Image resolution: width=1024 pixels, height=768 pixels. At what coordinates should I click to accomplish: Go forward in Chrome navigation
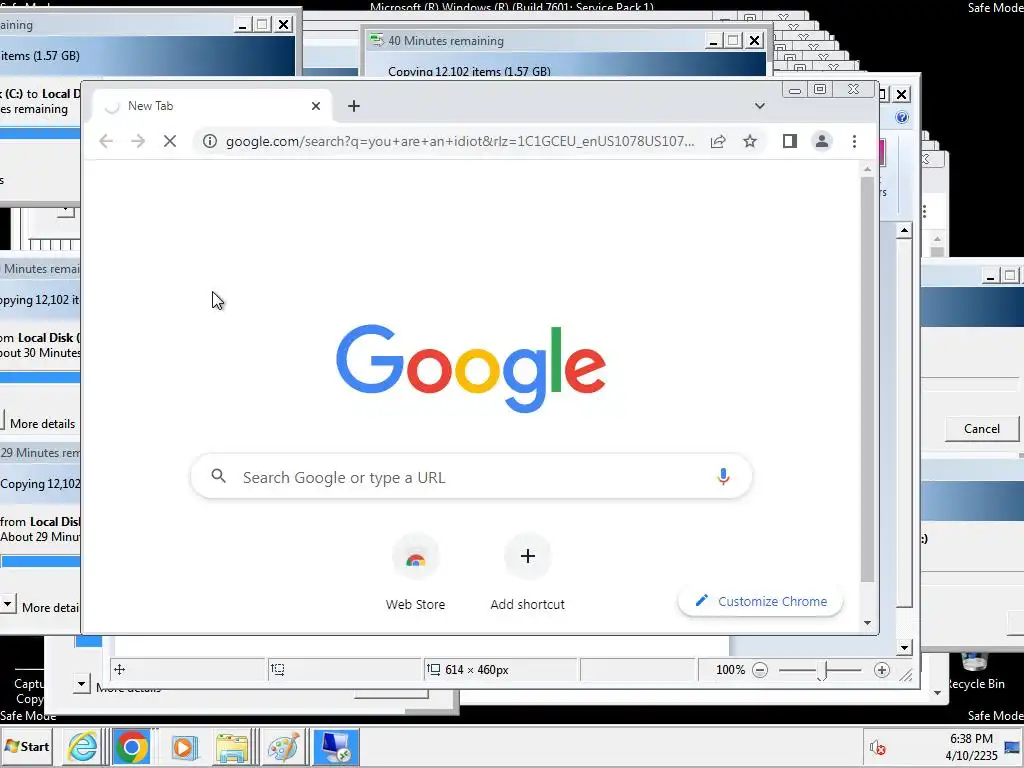(x=138, y=141)
